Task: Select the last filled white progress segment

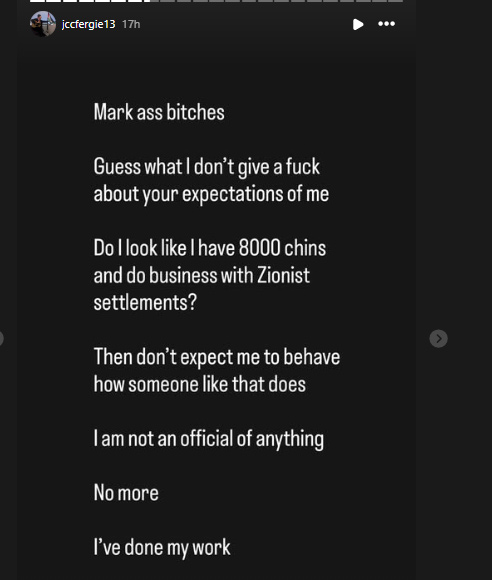Action: tap(135, 1)
